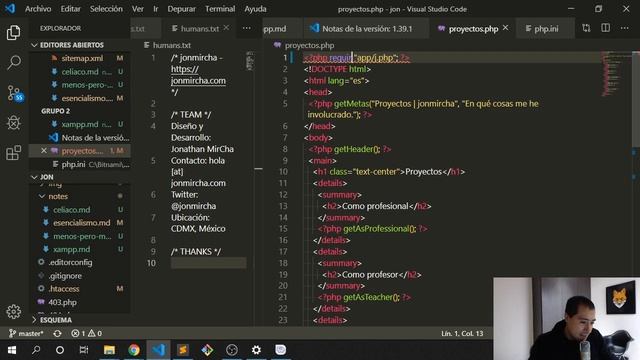Screen dimensions: 640x360
Task: Collapse the JON folder section
Action: point(42,177)
